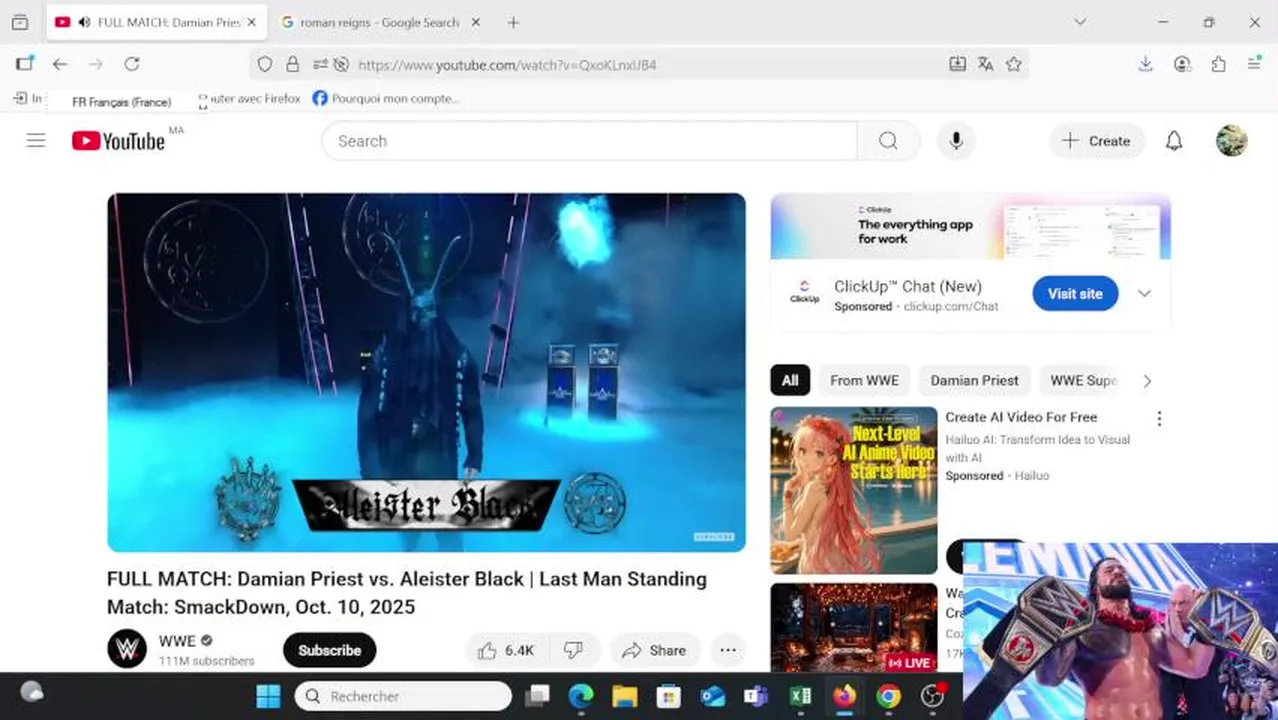Switch to the roman reigns Google Search tab
The width and height of the screenshot is (1278, 720).
coord(380,22)
